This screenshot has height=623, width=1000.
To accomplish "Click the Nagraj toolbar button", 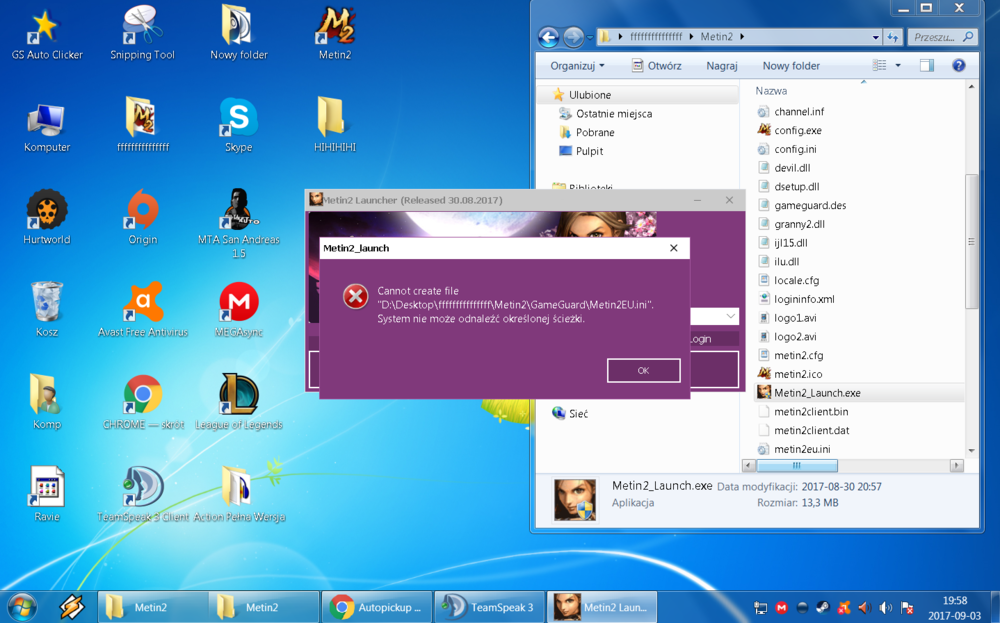I will [722, 66].
